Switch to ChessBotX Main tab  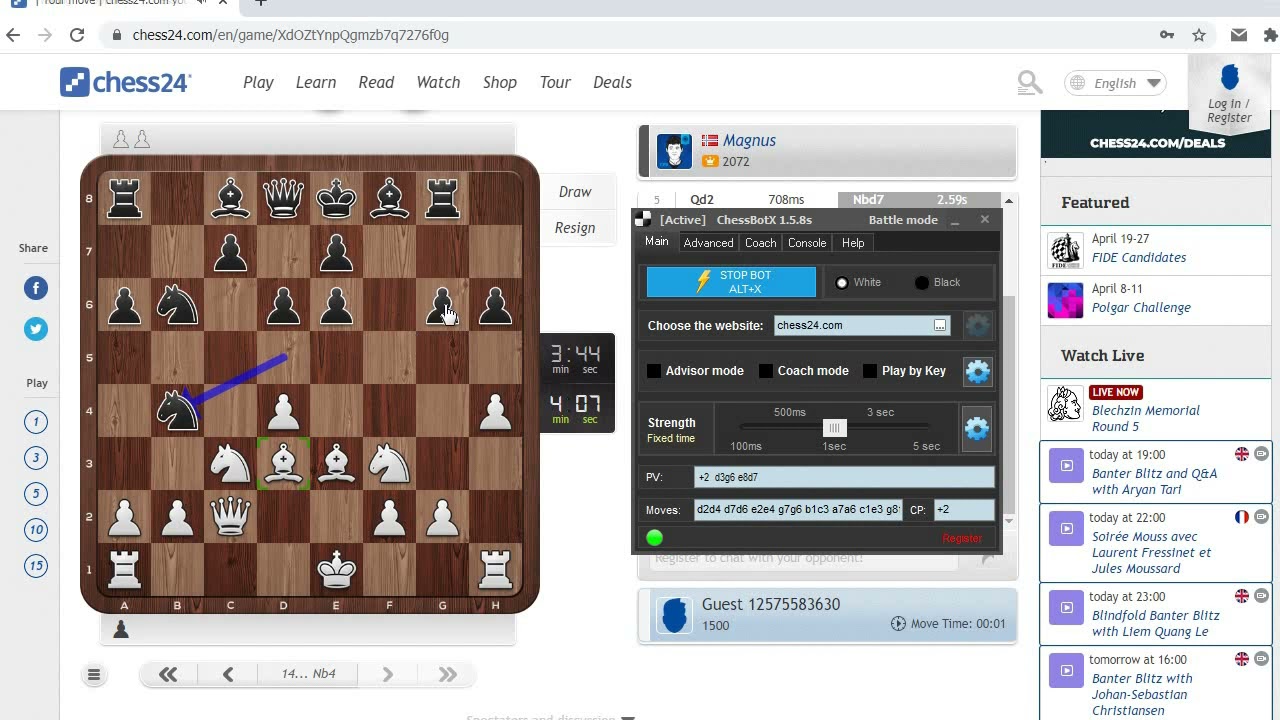pyautogui.click(x=657, y=242)
